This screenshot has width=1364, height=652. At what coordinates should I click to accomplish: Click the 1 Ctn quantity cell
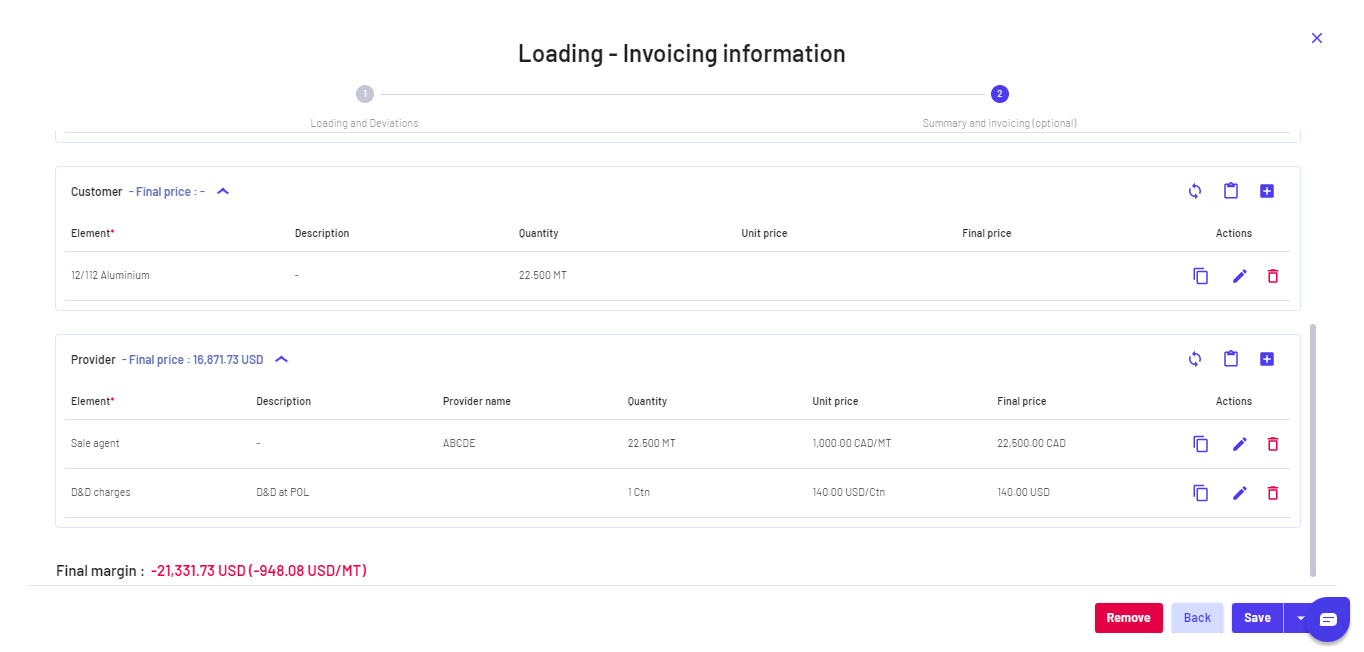click(639, 492)
